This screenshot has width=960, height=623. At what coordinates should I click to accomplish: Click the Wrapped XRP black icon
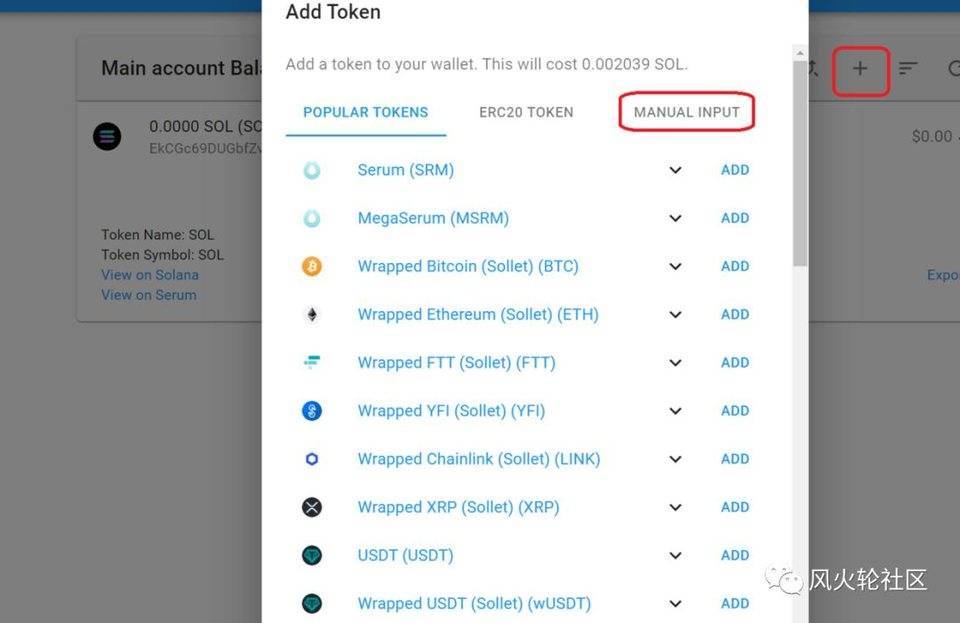click(x=312, y=507)
